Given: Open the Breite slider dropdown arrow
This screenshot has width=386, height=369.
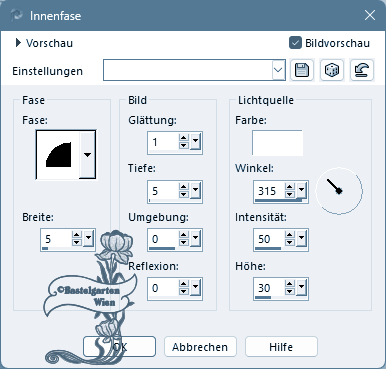Looking at the screenshot, I should 88,239.
